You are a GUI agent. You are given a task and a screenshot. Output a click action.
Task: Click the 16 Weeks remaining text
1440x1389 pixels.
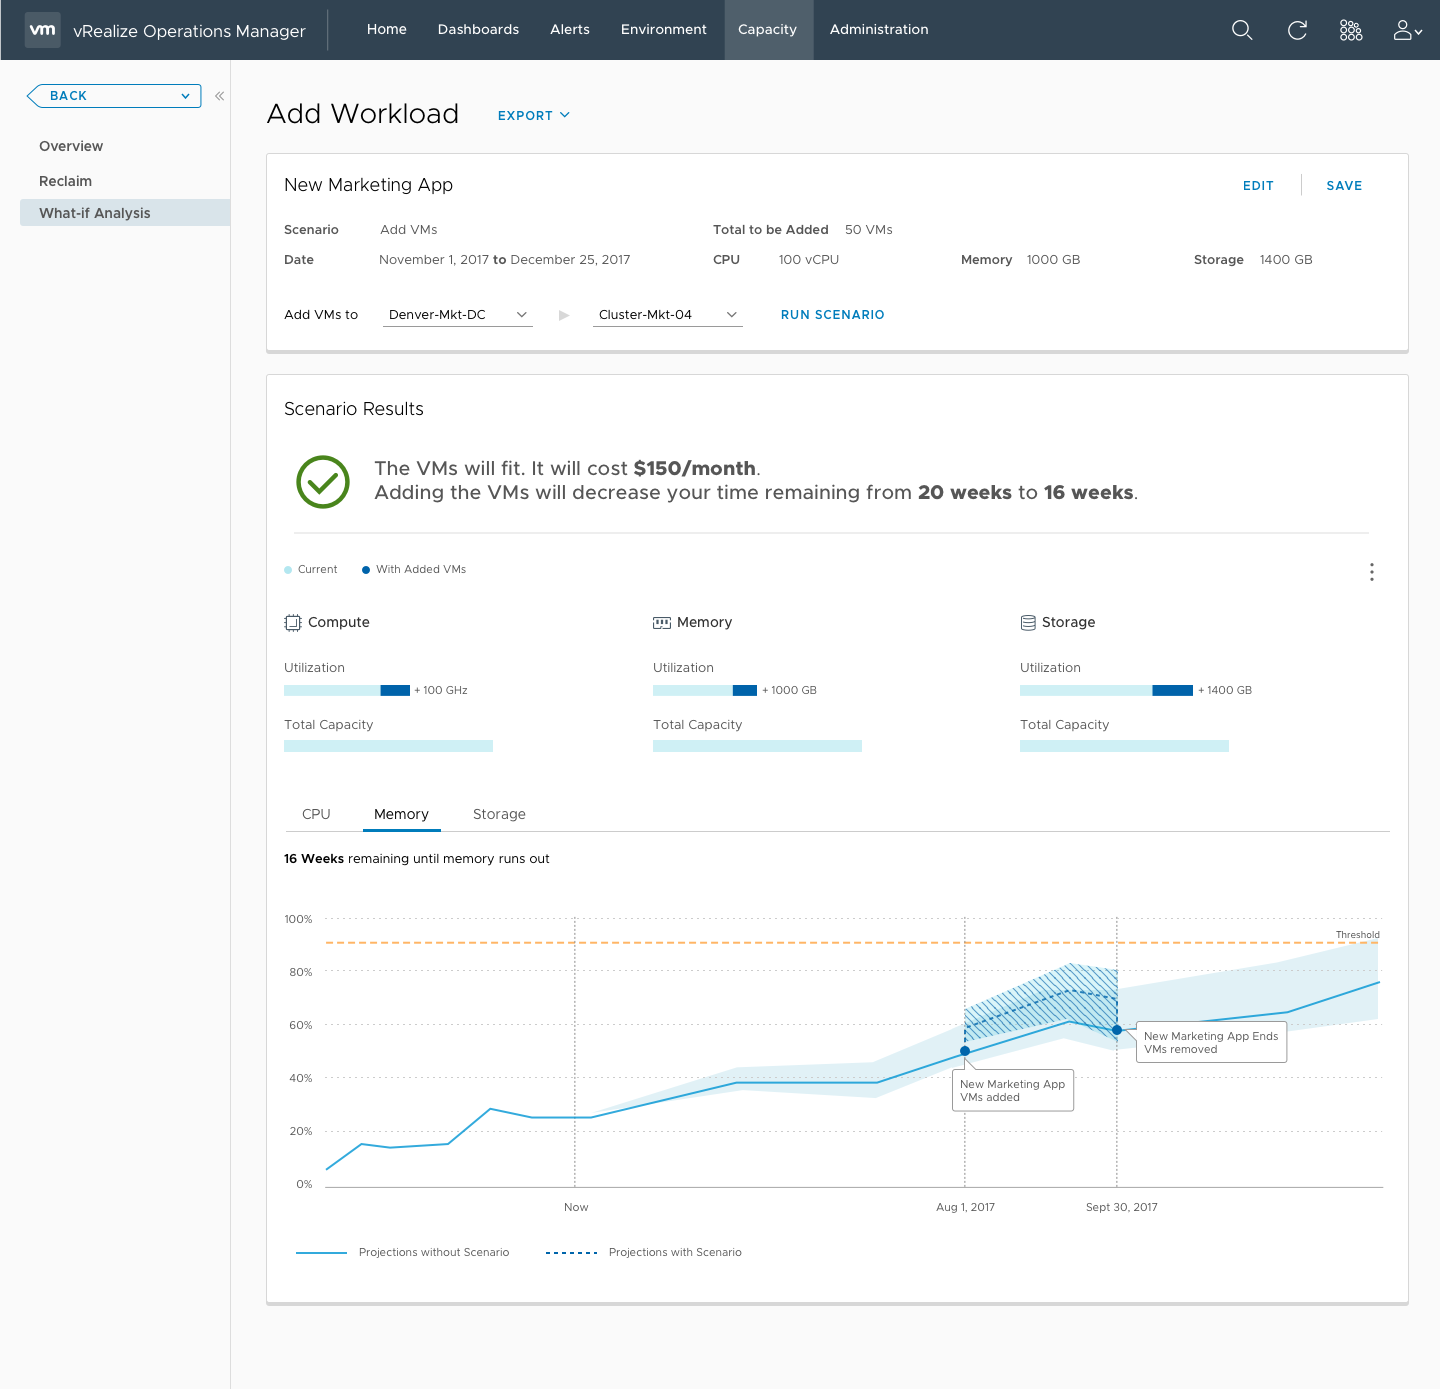pos(417,859)
